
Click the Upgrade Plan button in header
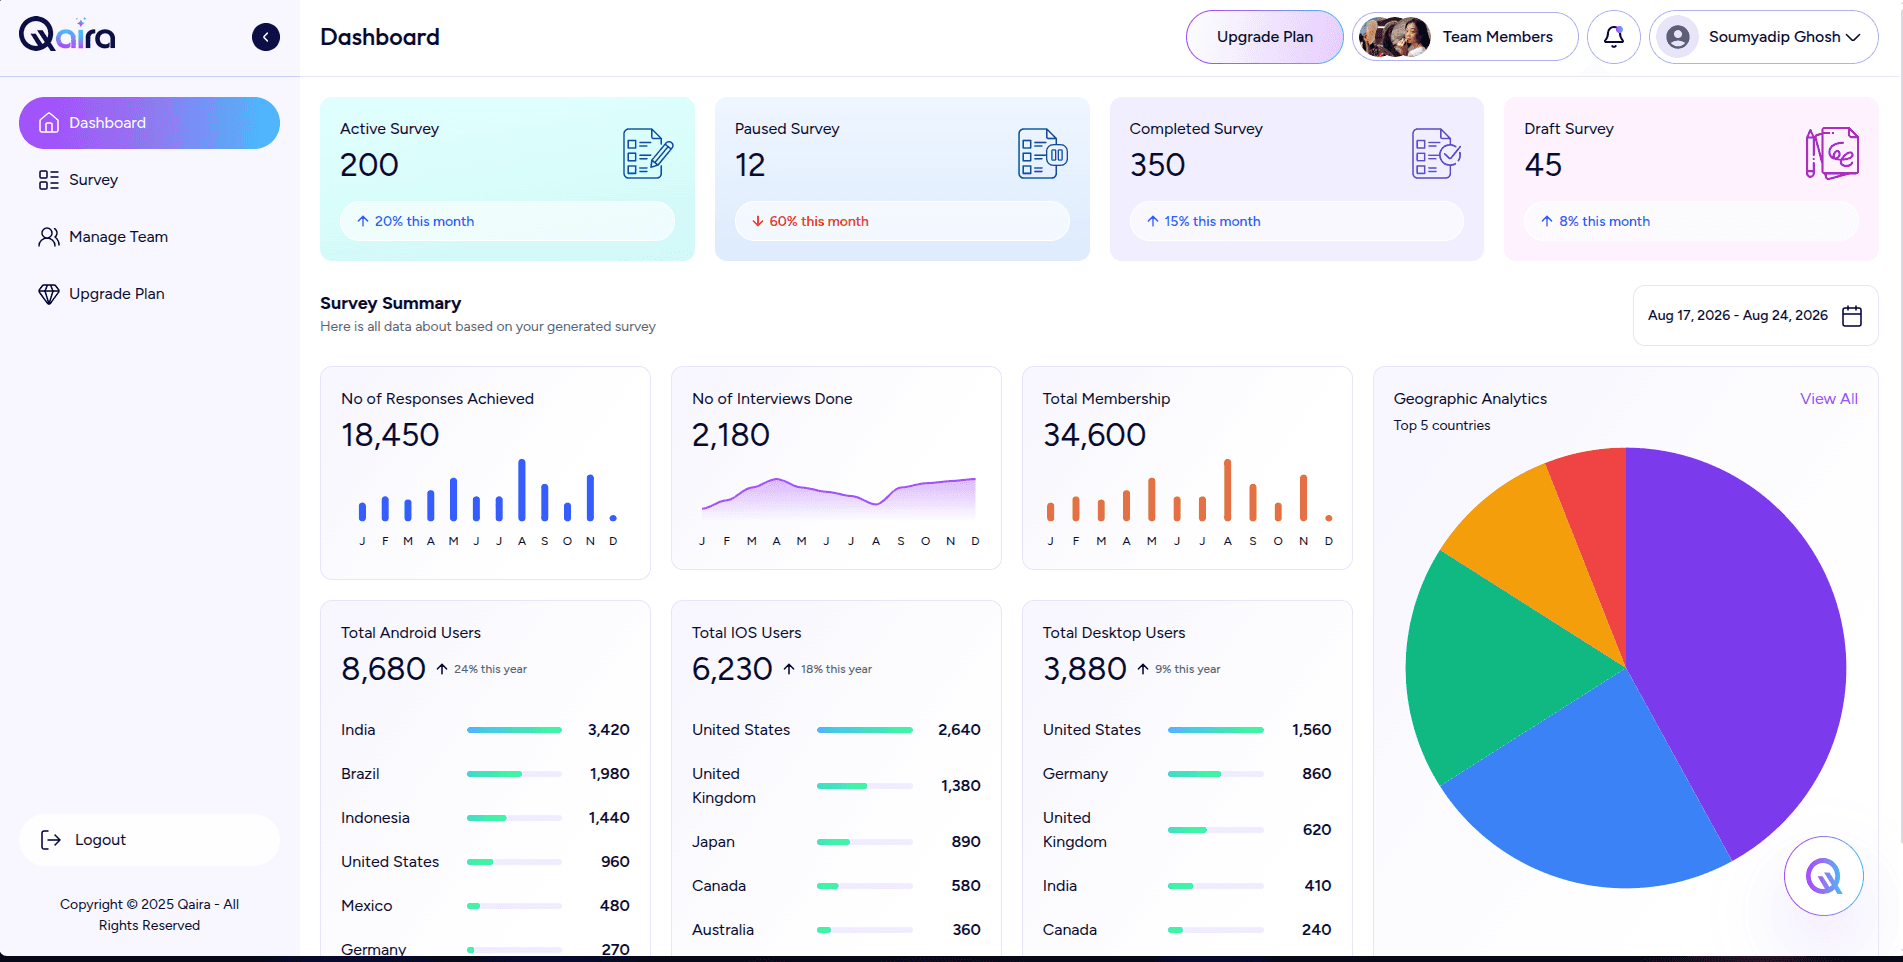pos(1264,37)
